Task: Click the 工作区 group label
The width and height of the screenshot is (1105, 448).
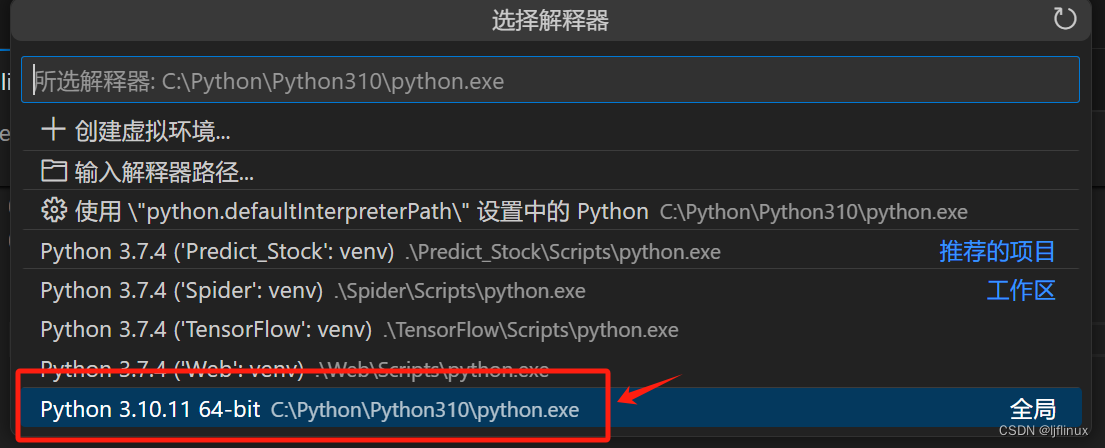Action: (x=1021, y=290)
